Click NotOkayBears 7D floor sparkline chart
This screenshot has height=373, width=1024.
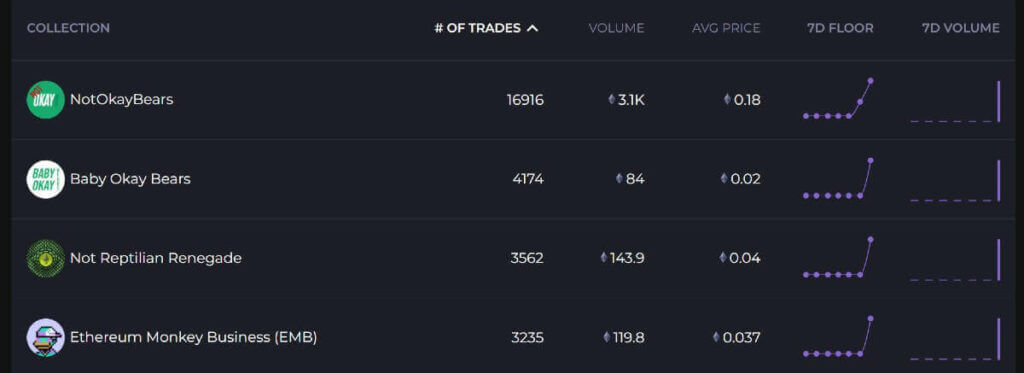click(x=839, y=99)
